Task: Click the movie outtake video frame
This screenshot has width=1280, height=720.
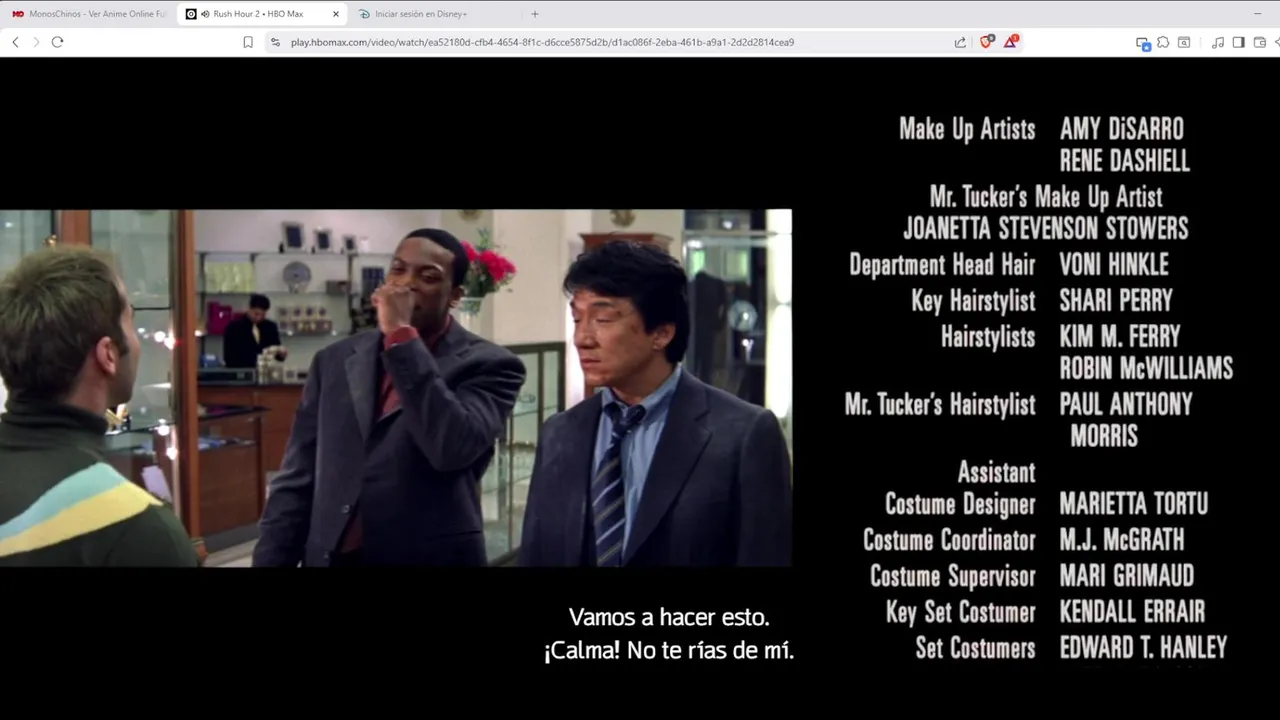Action: [x=396, y=388]
